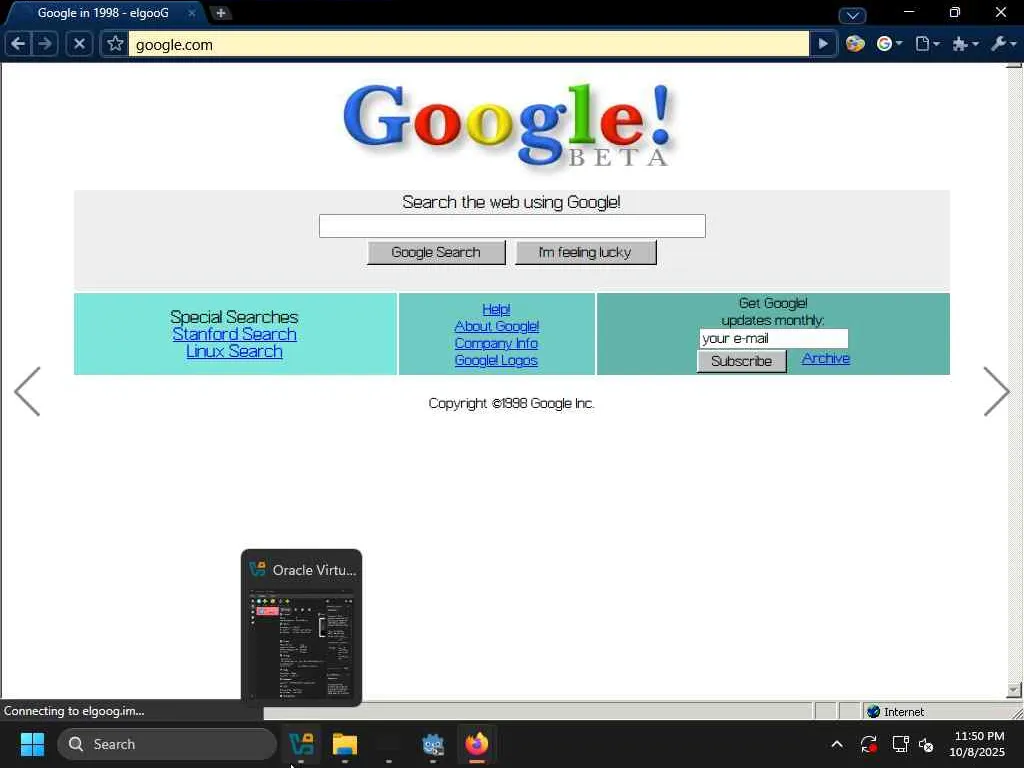This screenshot has height=768, width=1024.
Task: Click the muted volume tray icon
Action: (927, 744)
